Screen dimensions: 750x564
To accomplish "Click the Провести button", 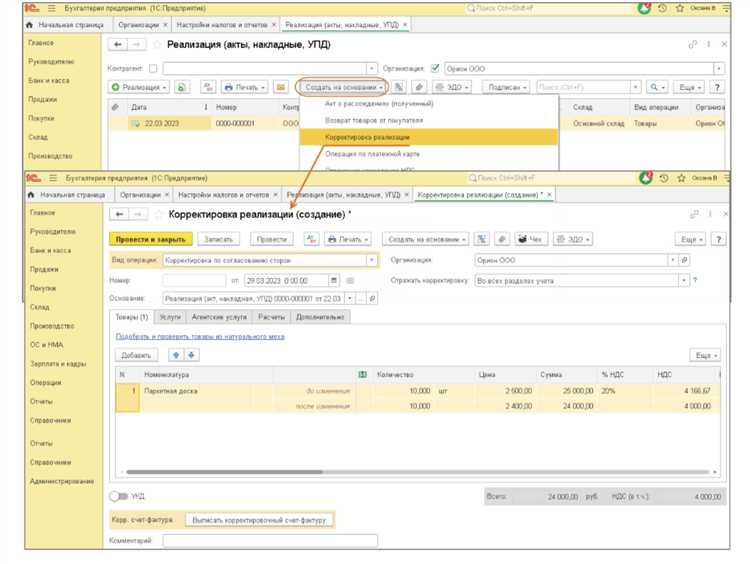I will [272, 239].
